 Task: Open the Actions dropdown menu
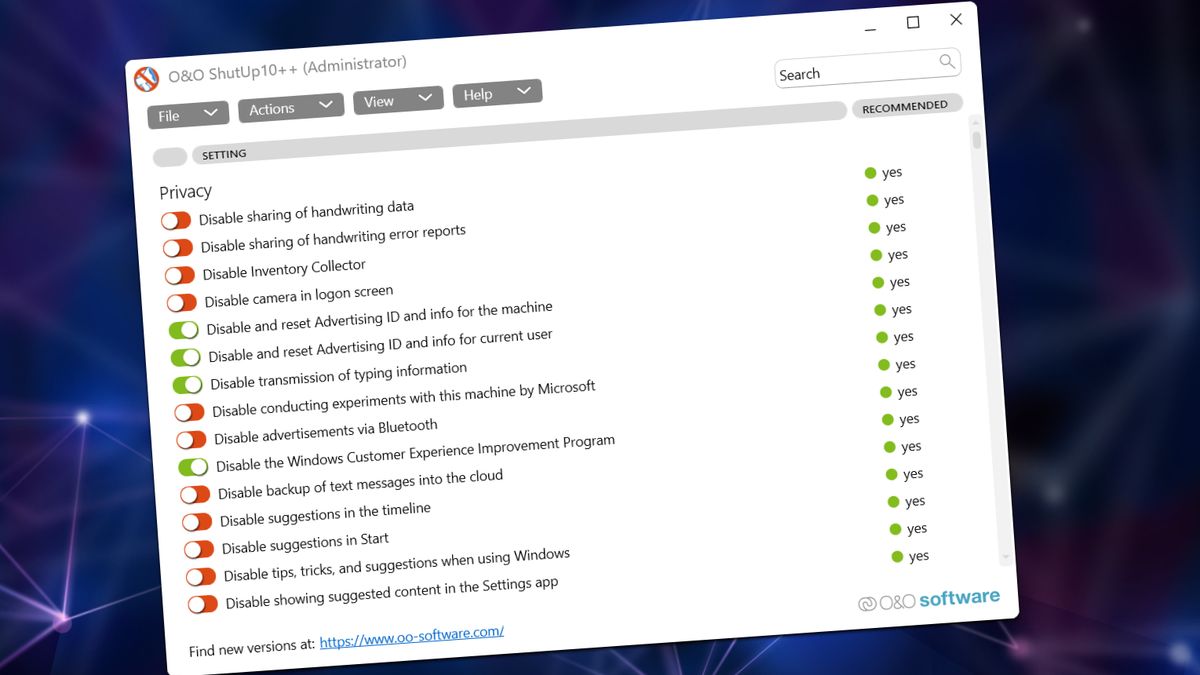(x=291, y=107)
